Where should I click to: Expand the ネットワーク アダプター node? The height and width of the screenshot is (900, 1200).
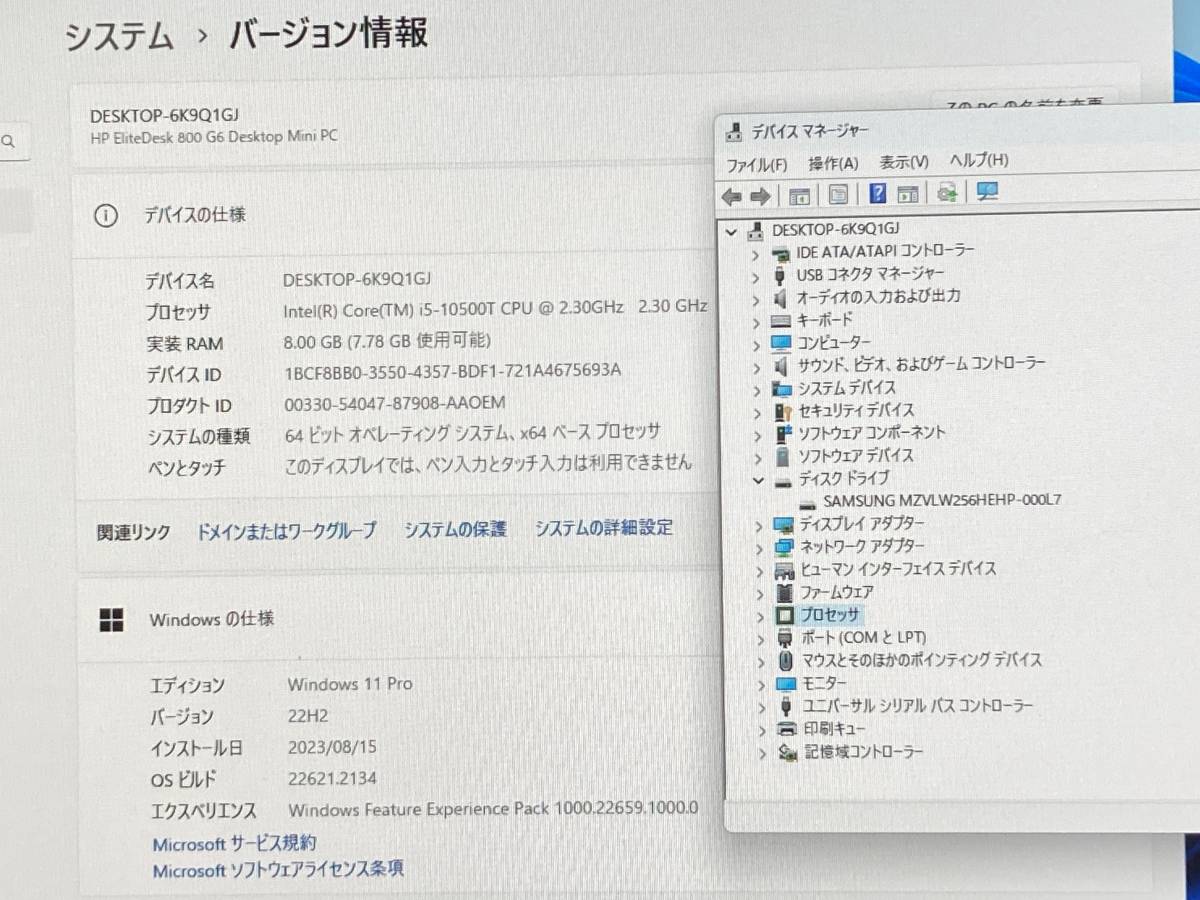(x=760, y=548)
